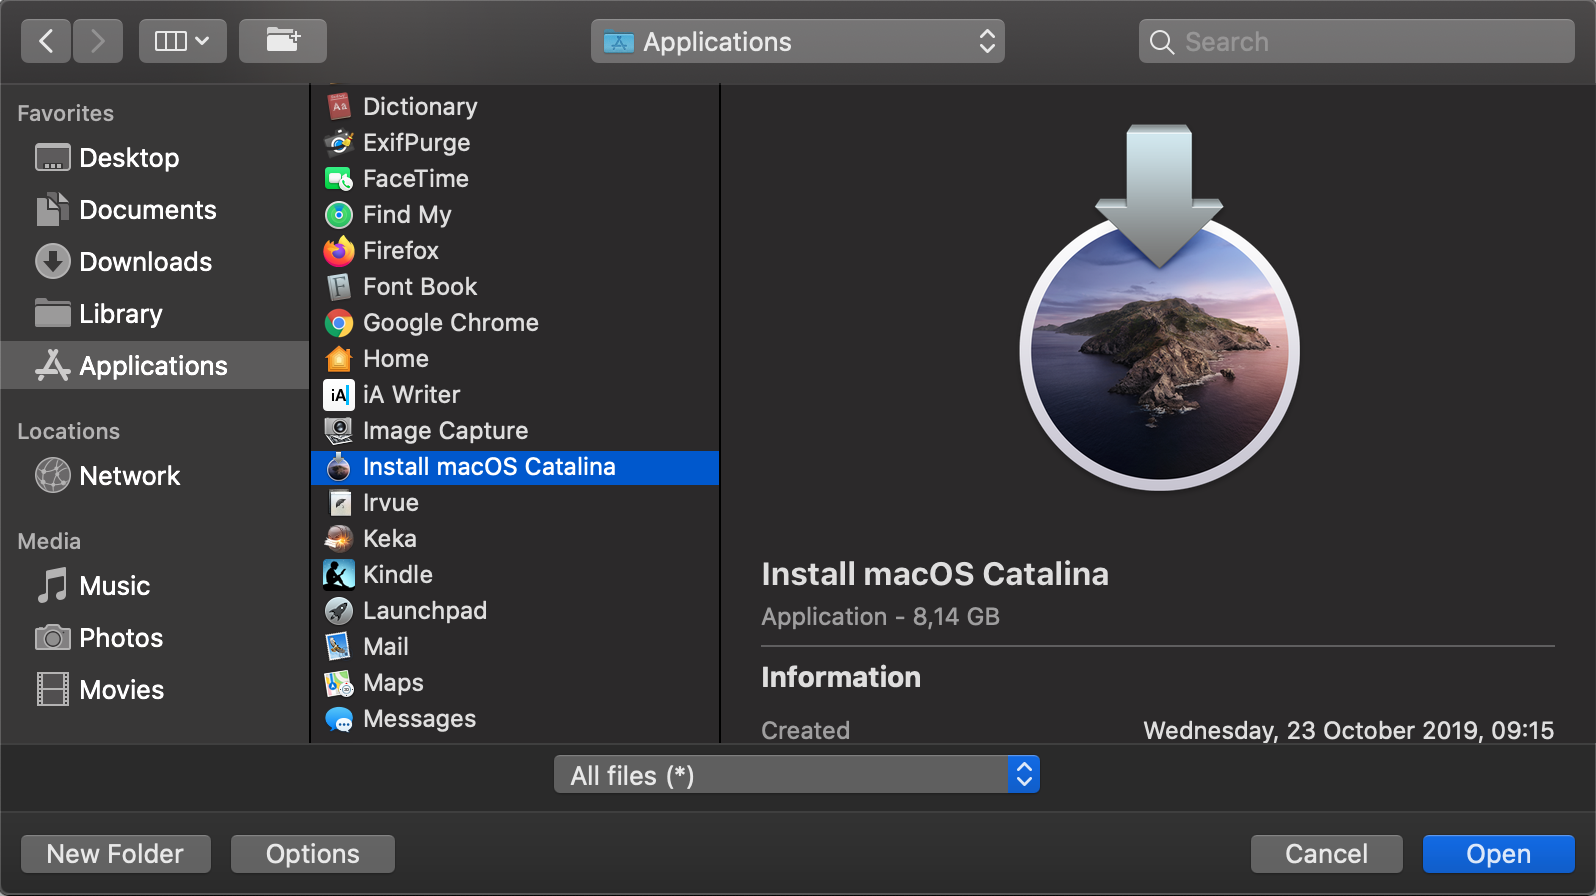Pick the Kindle app icon

tap(339, 575)
